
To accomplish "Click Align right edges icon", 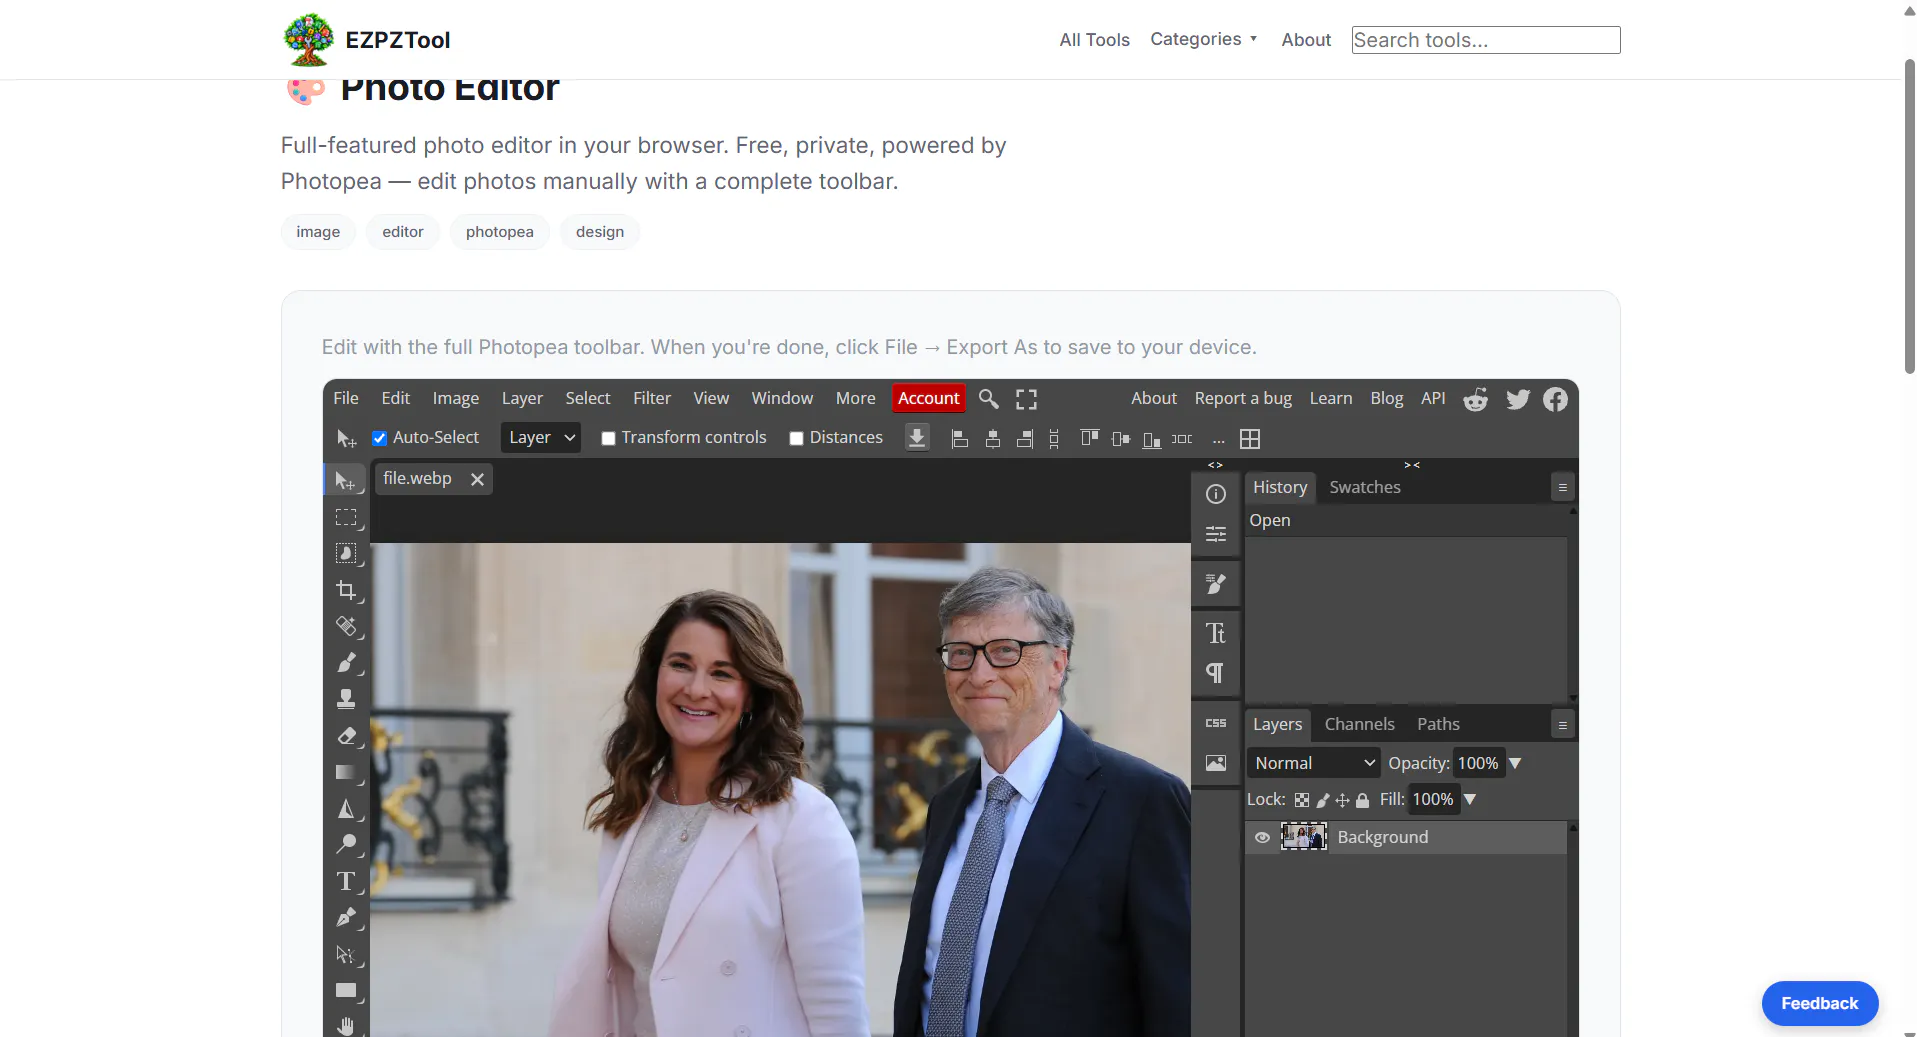I will point(1025,439).
